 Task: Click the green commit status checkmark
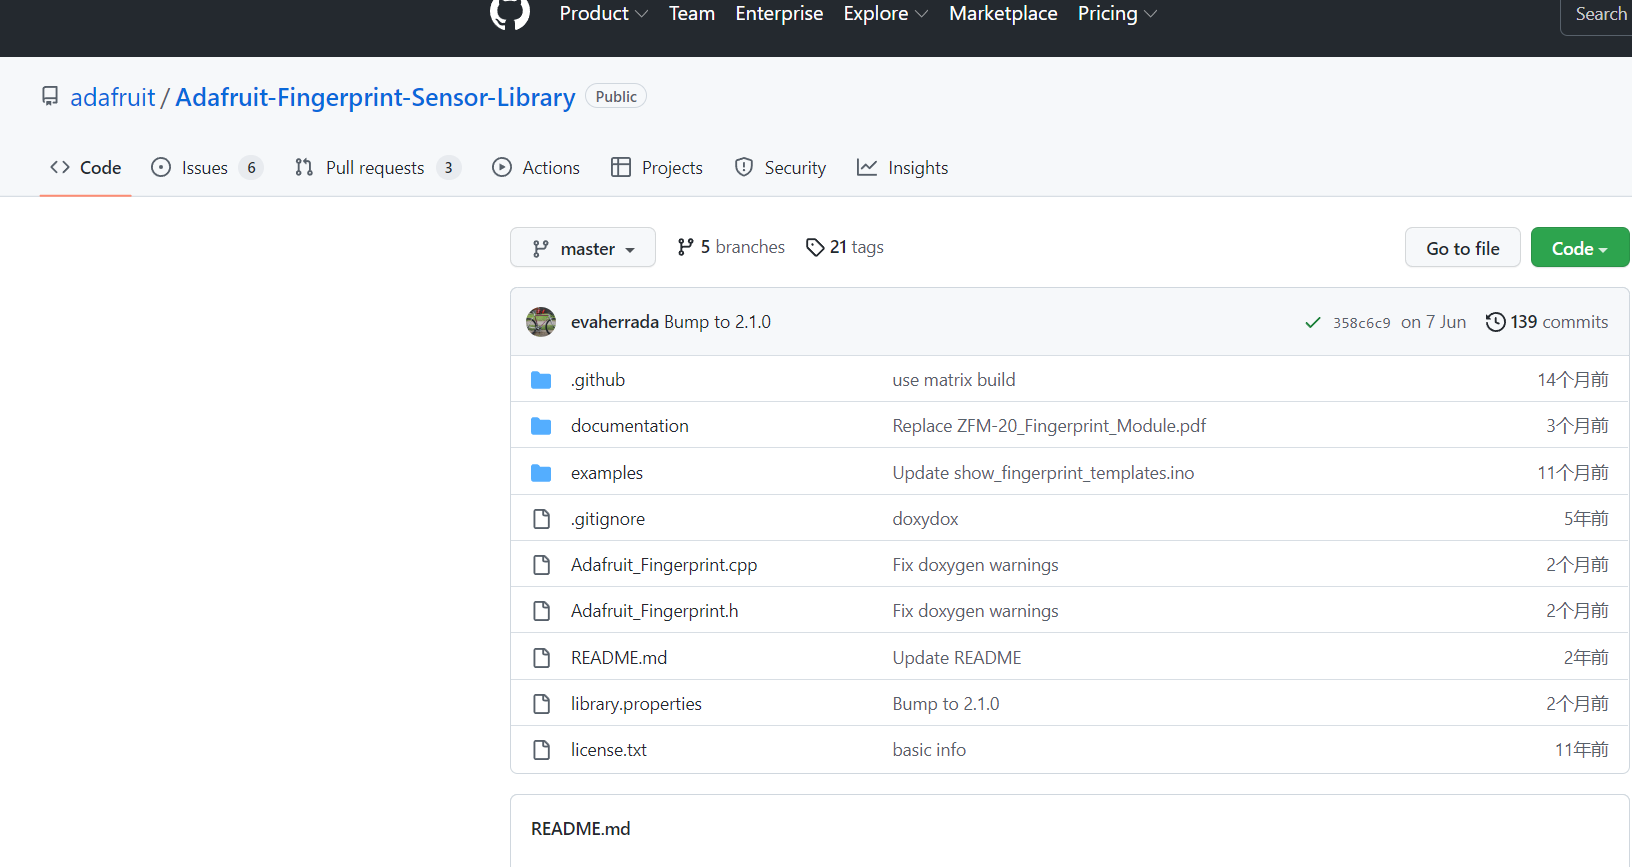click(1313, 322)
